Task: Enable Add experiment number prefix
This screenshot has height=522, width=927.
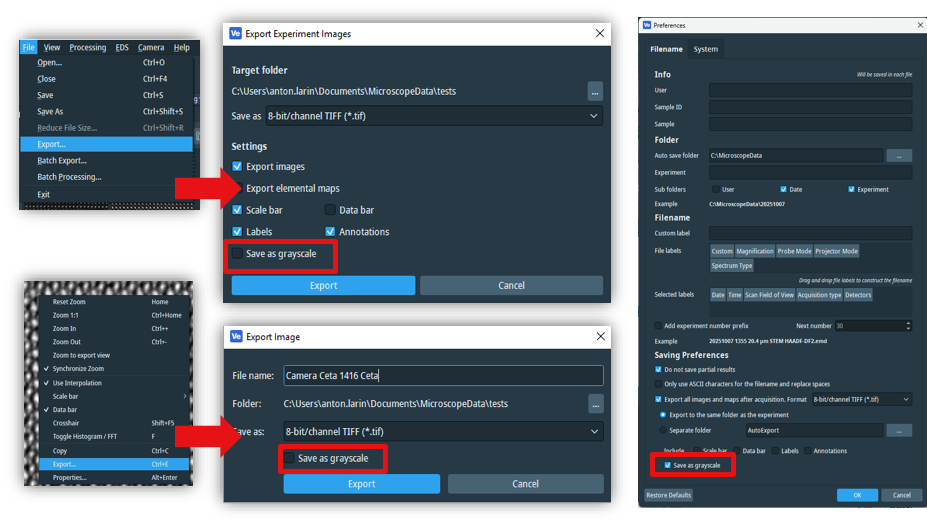Action: click(658, 326)
